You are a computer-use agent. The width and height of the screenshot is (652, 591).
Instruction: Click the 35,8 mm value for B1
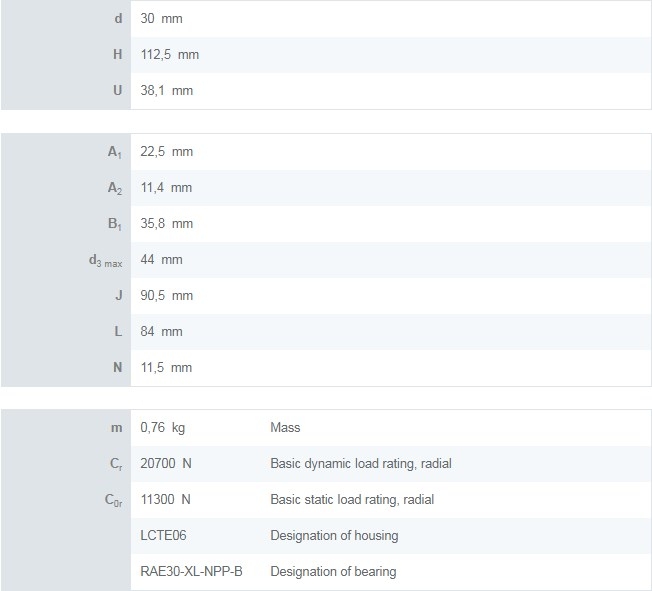click(167, 223)
